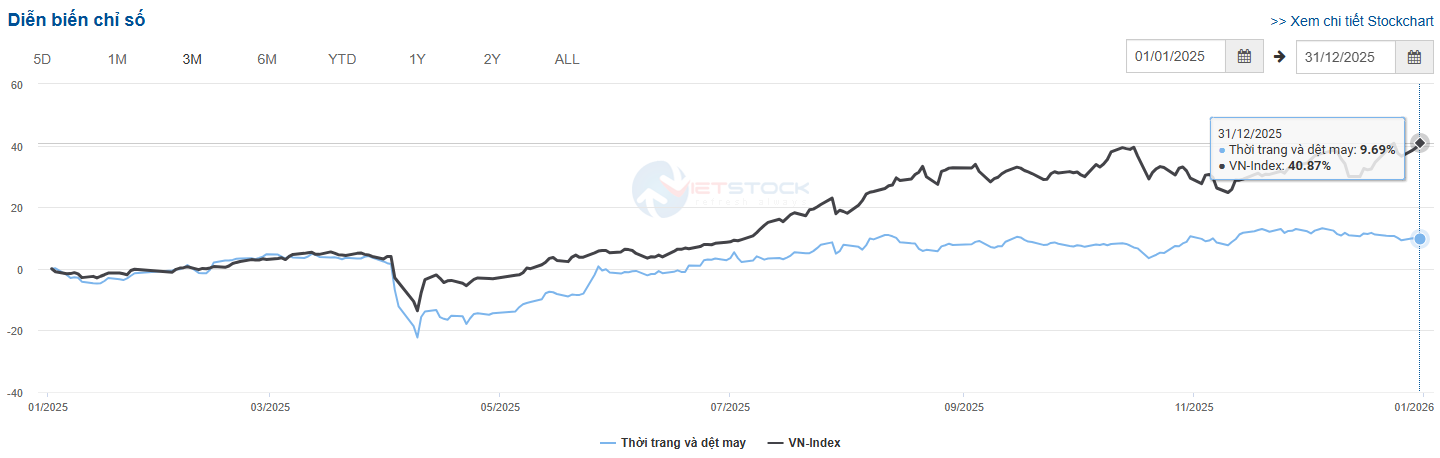Click the end date field 31/12/2025
Screen dimensions: 1440x458
pyautogui.click(x=1346, y=57)
